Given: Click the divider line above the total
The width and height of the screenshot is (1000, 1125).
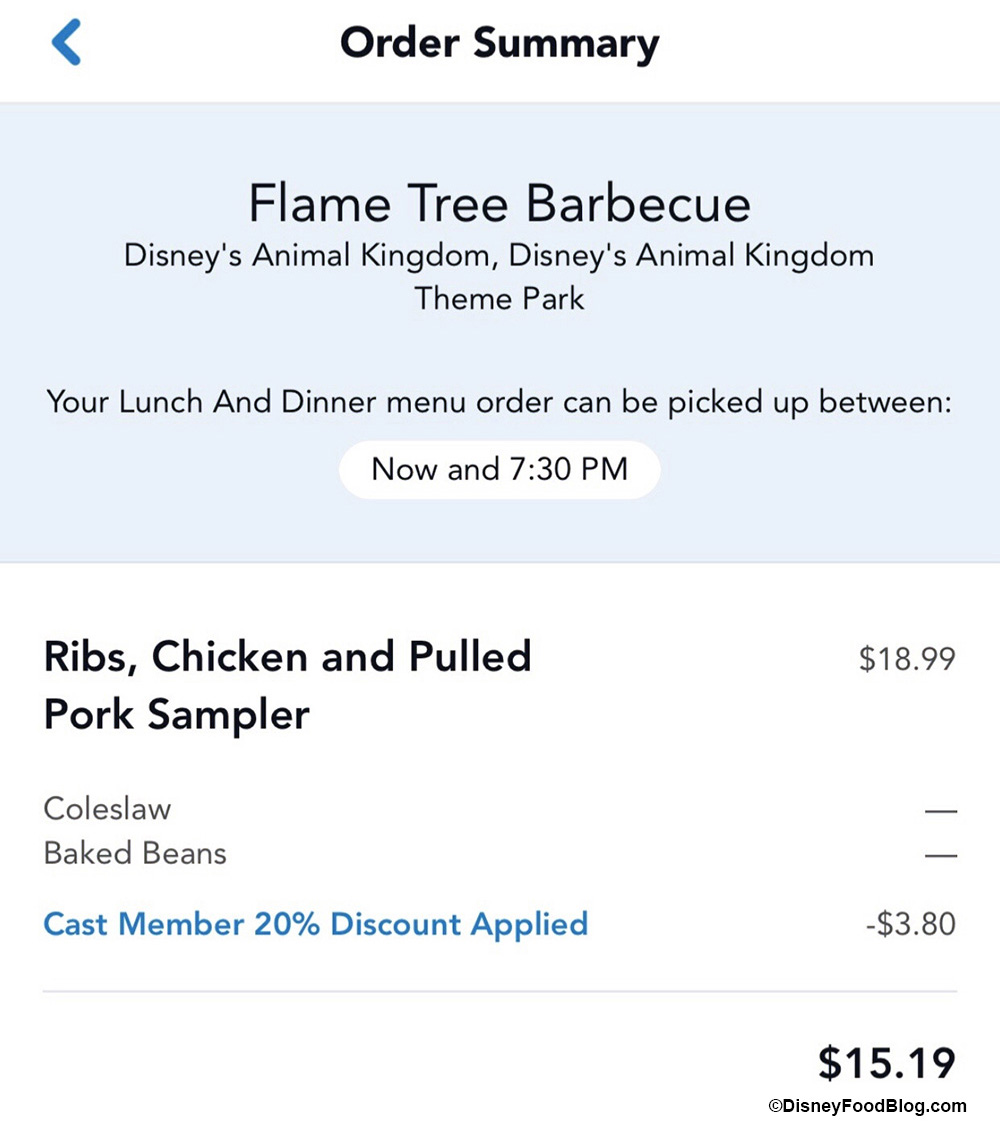Looking at the screenshot, I should pos(499,992).
